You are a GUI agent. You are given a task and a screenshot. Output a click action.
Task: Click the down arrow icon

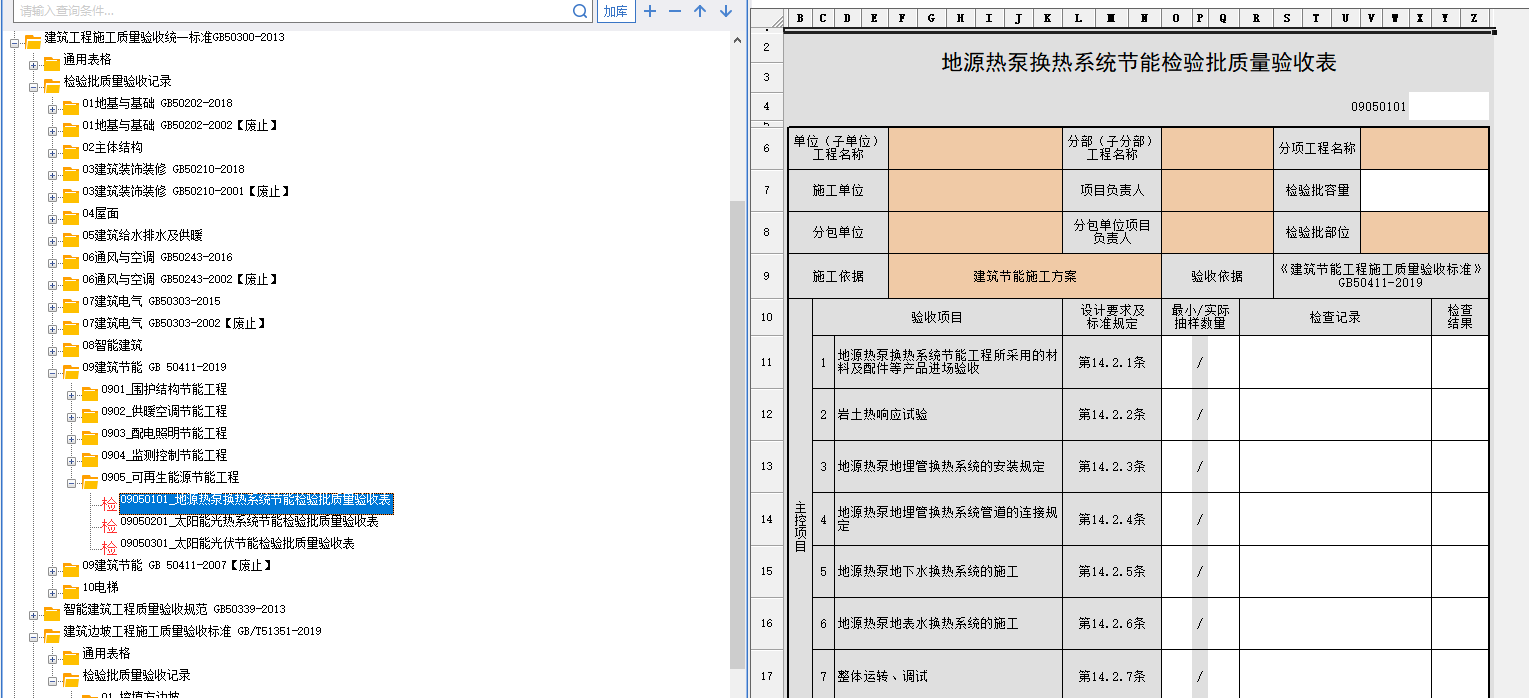(726, 11)
